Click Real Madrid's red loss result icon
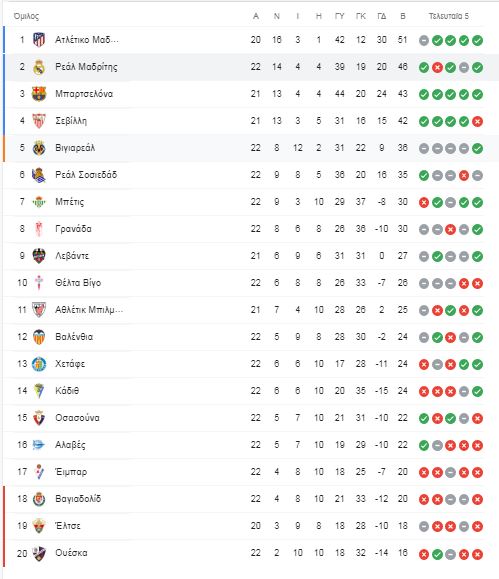The image size is (499, 579). [x=437, y=68]
